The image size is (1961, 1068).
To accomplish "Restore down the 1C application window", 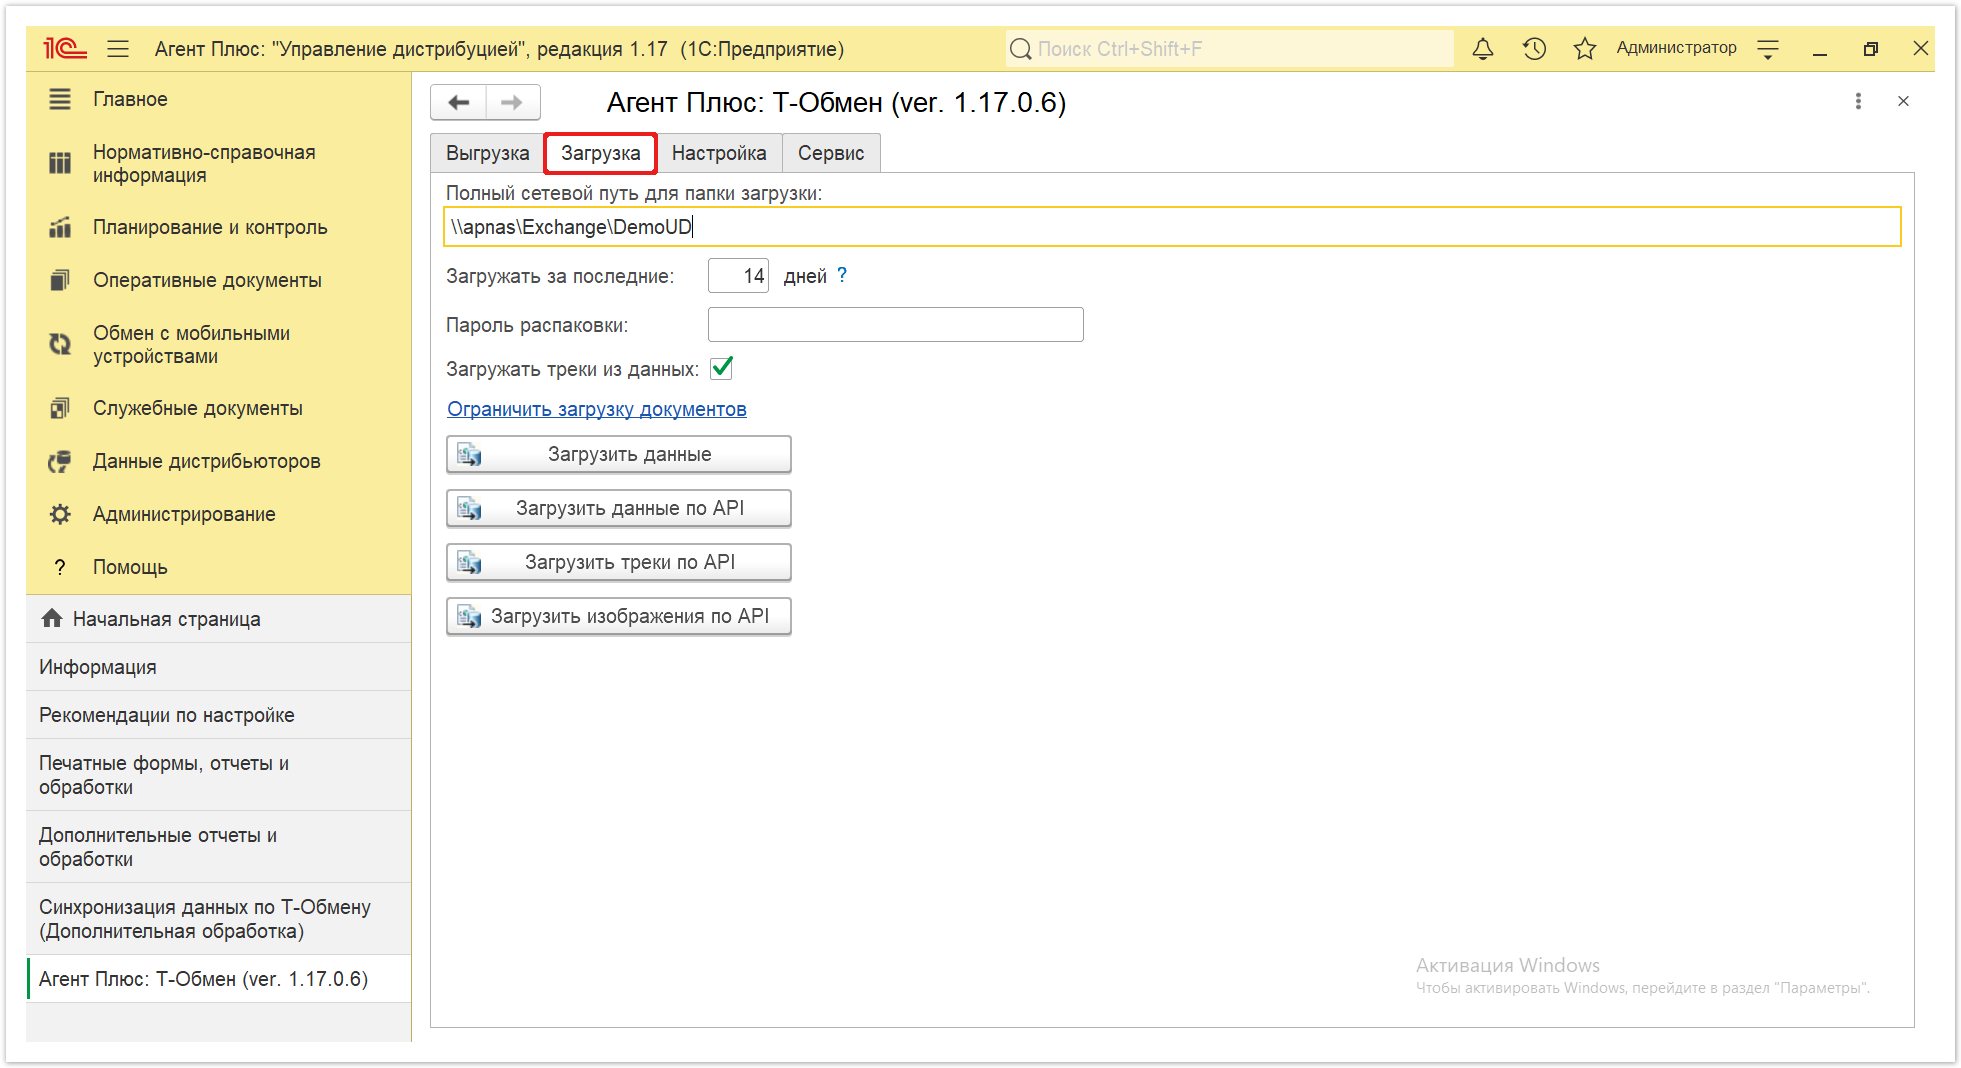I will [1870, 49].
